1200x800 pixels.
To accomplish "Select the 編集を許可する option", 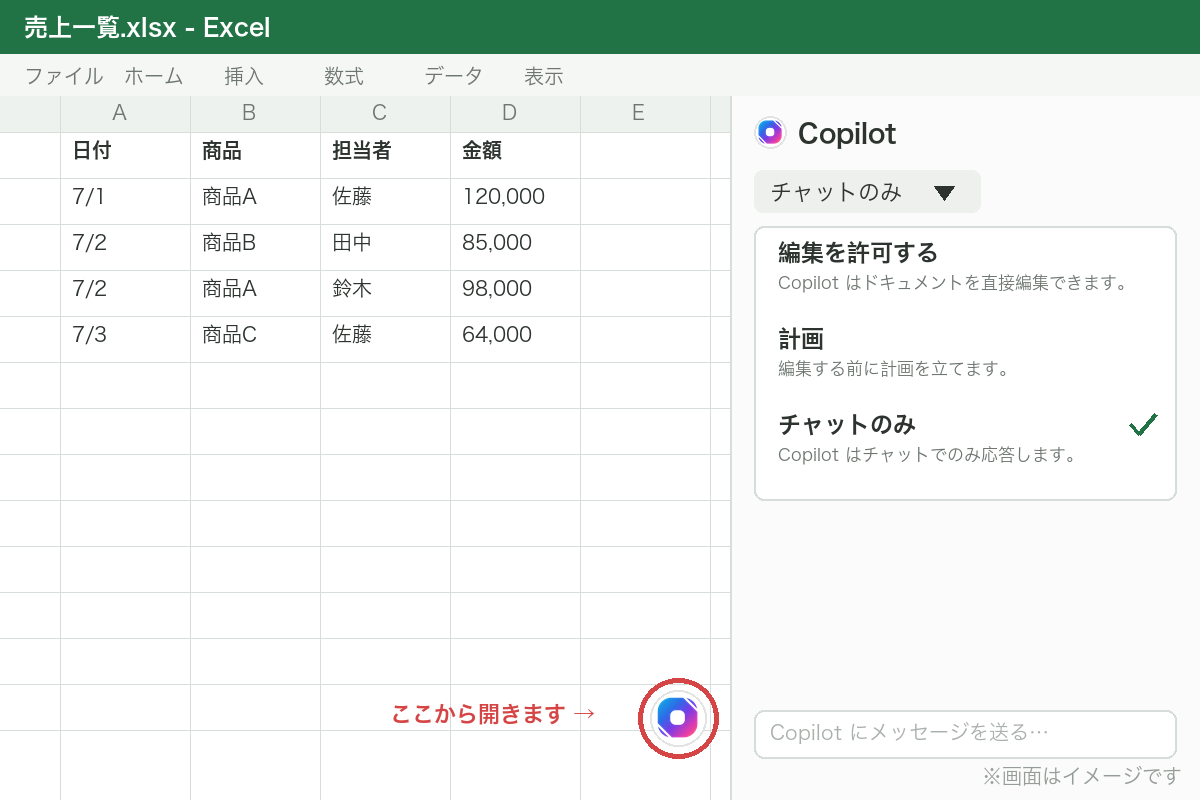I will coord(965,267).
